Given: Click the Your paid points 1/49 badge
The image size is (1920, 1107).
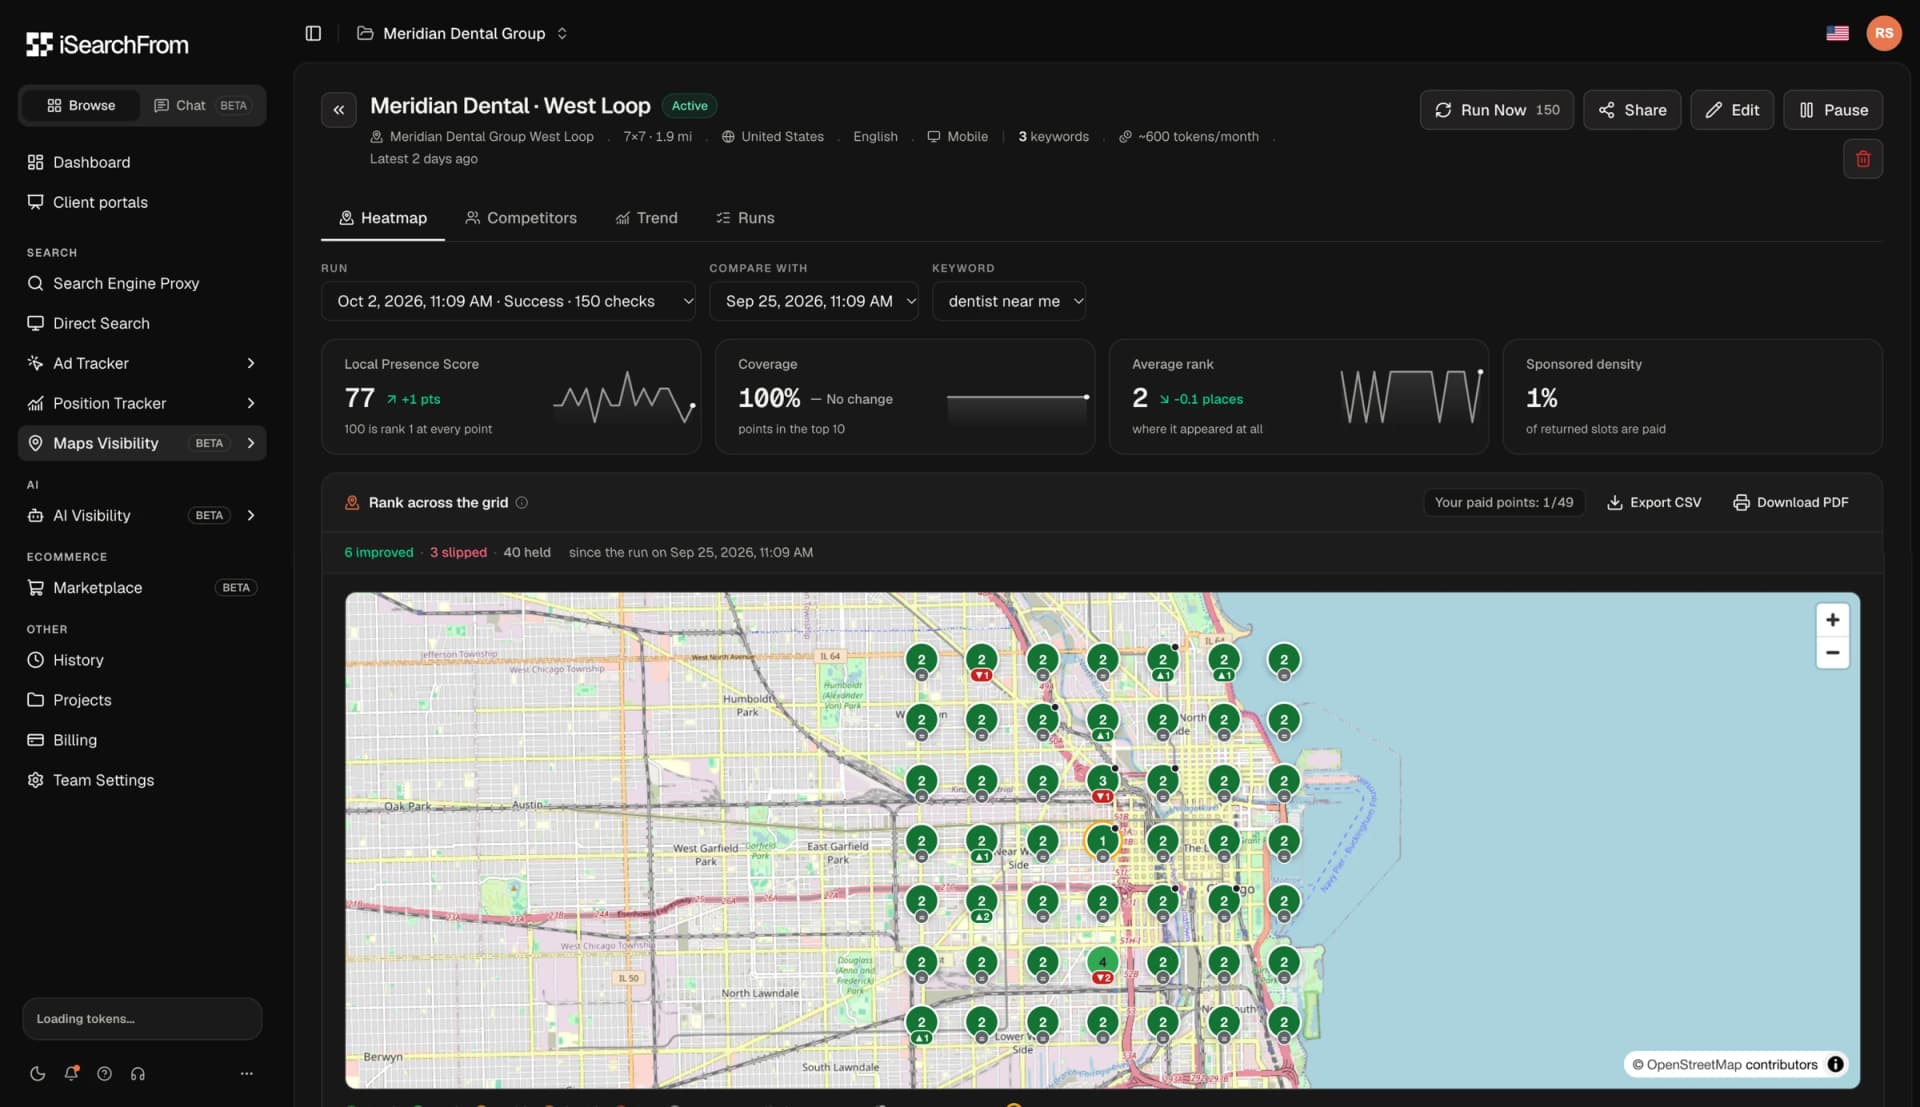Looking at the screenshot, I should [1503, 502].
